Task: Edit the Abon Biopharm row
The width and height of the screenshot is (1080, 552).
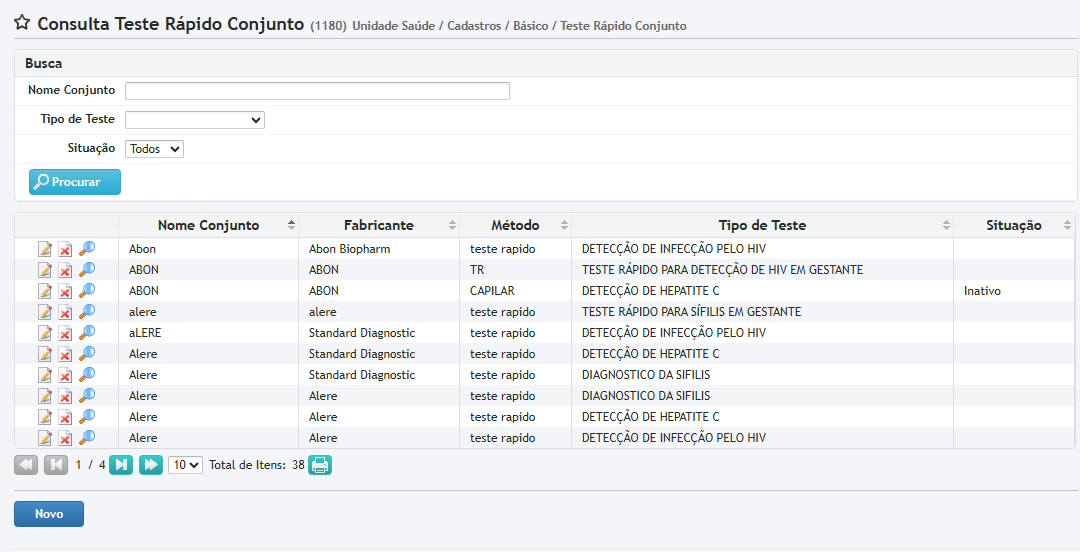Action: tap(45, 249)
